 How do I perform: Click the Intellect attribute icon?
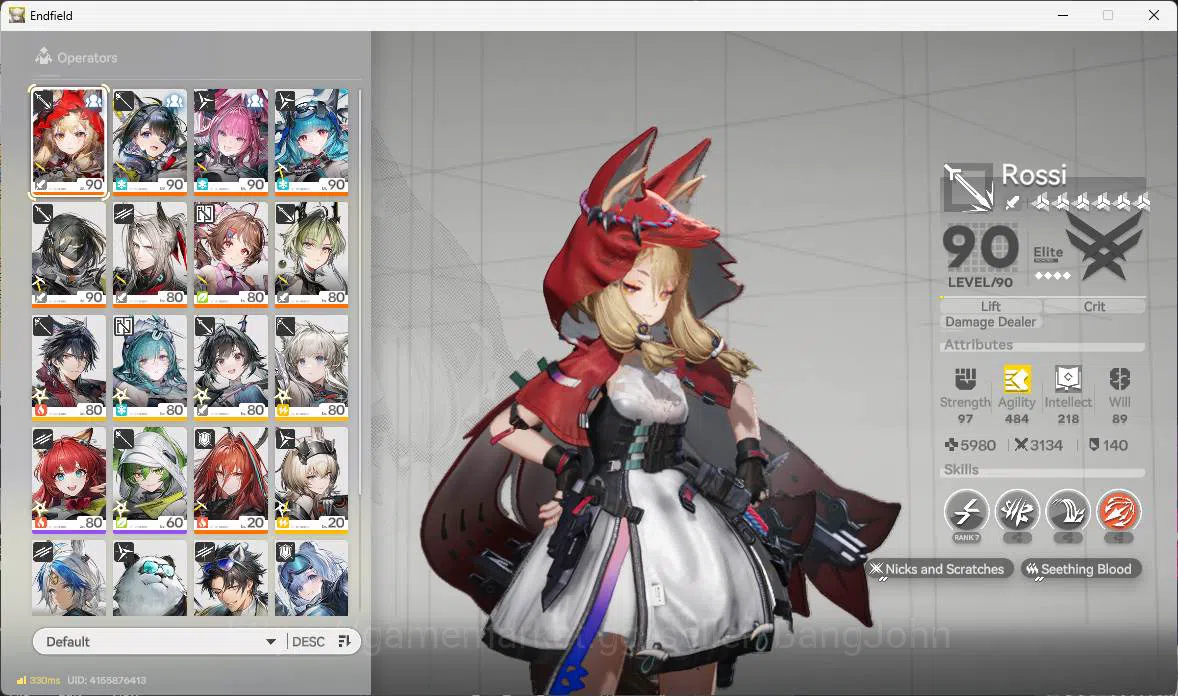pos(1068,379)
